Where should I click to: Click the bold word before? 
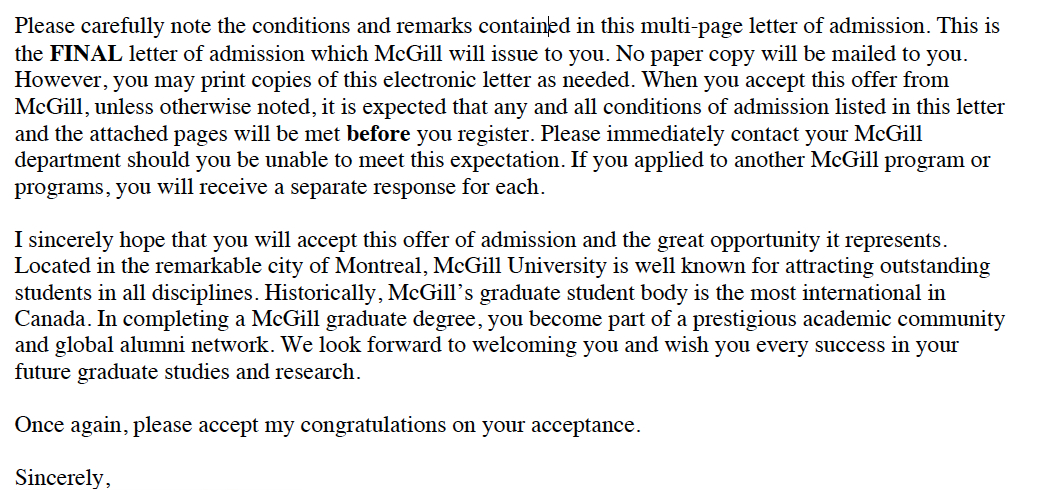click(378, 133)
